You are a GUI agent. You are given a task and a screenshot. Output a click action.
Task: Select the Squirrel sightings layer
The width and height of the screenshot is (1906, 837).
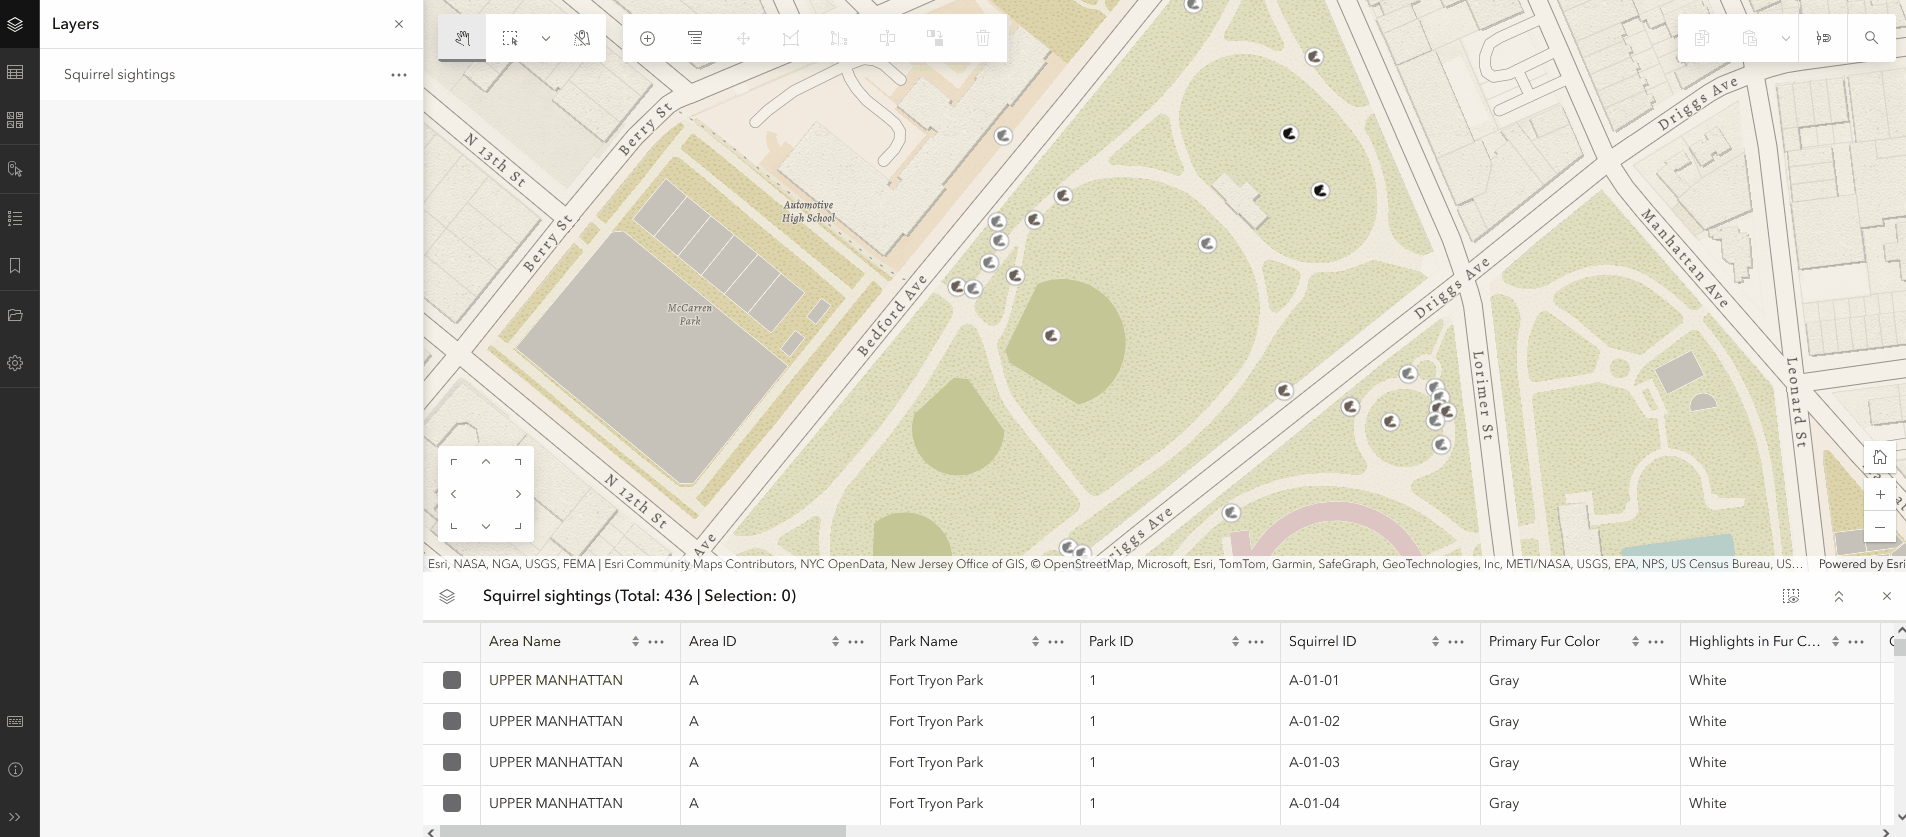(x=120, y=75)
